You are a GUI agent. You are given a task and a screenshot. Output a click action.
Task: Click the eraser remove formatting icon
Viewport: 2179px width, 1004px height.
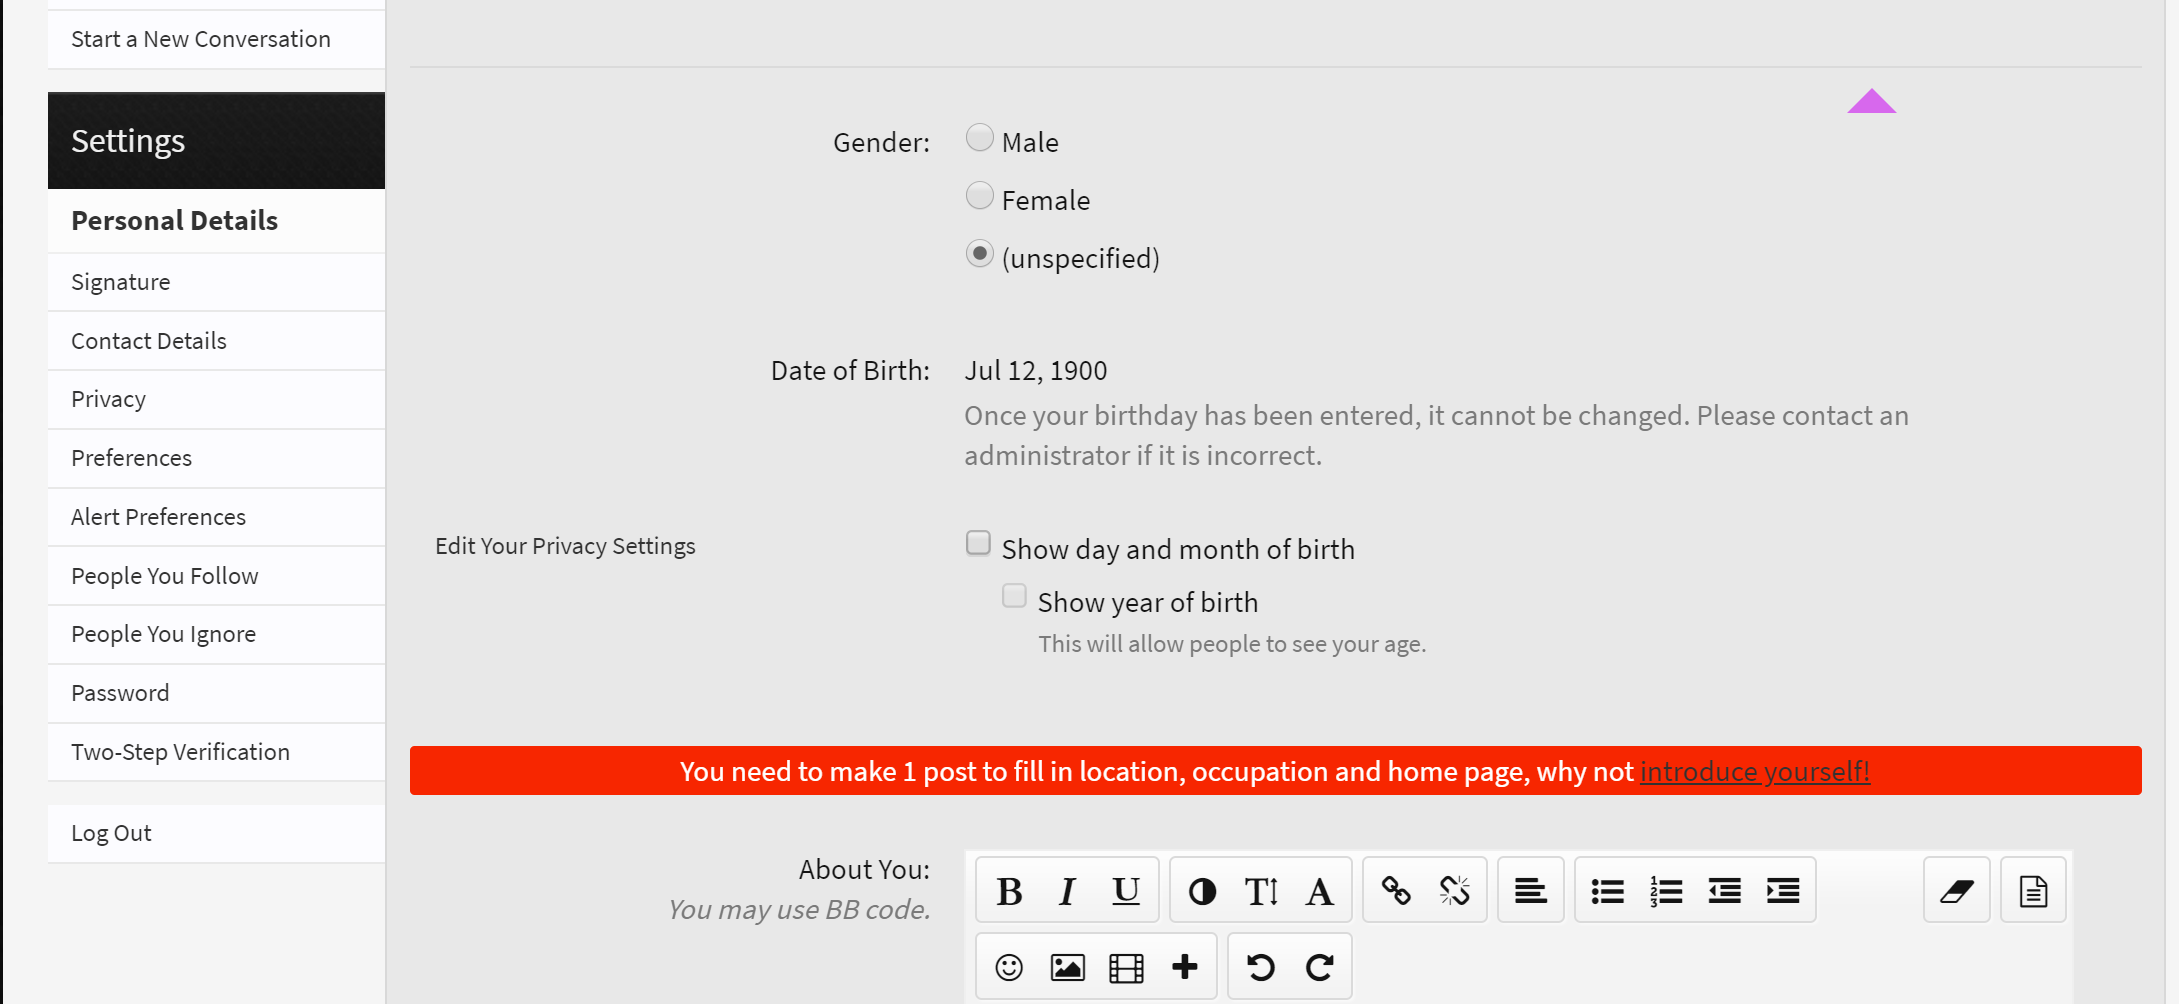click(1957, 890)
